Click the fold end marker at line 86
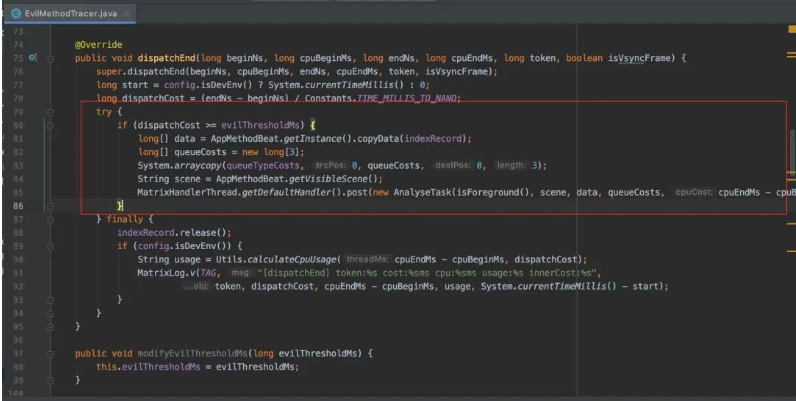This screenshot has height=401, width=796. click(50, 206)
